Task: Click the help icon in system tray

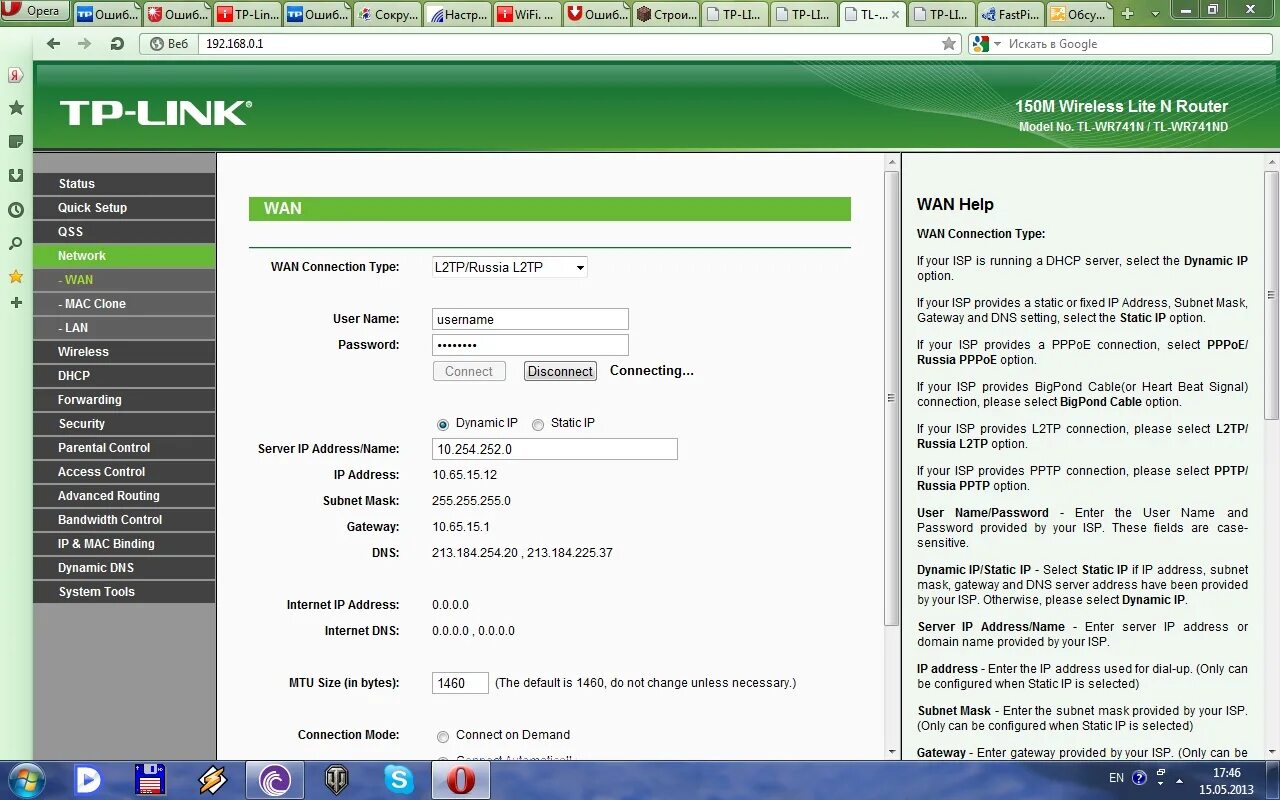Action: click(x=1139, y=778)
